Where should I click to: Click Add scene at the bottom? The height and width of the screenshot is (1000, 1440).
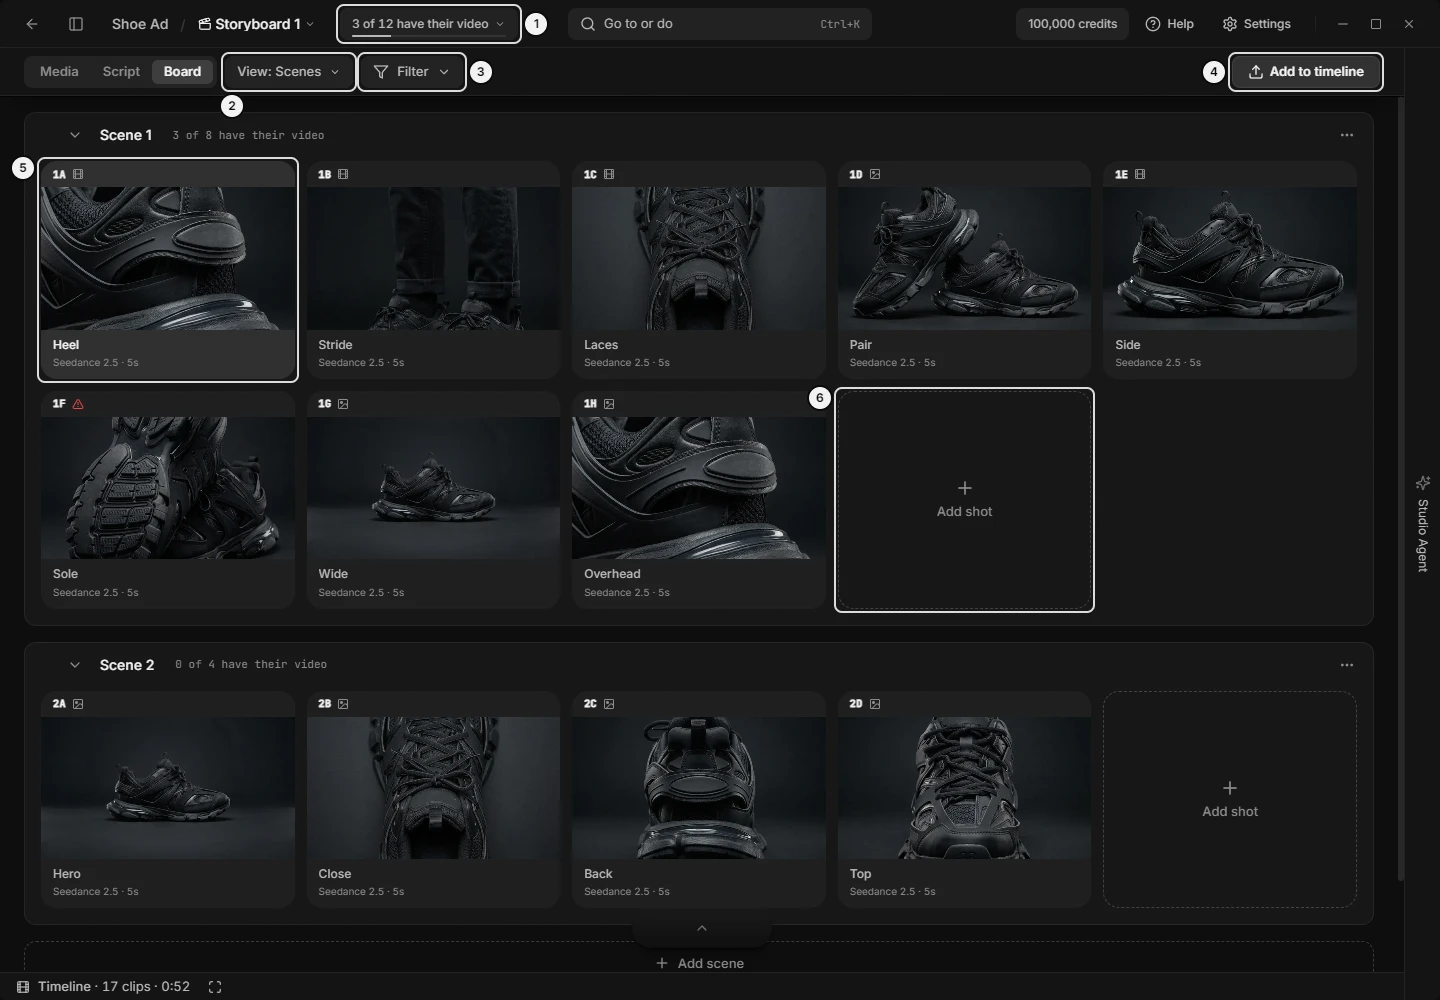699,963
